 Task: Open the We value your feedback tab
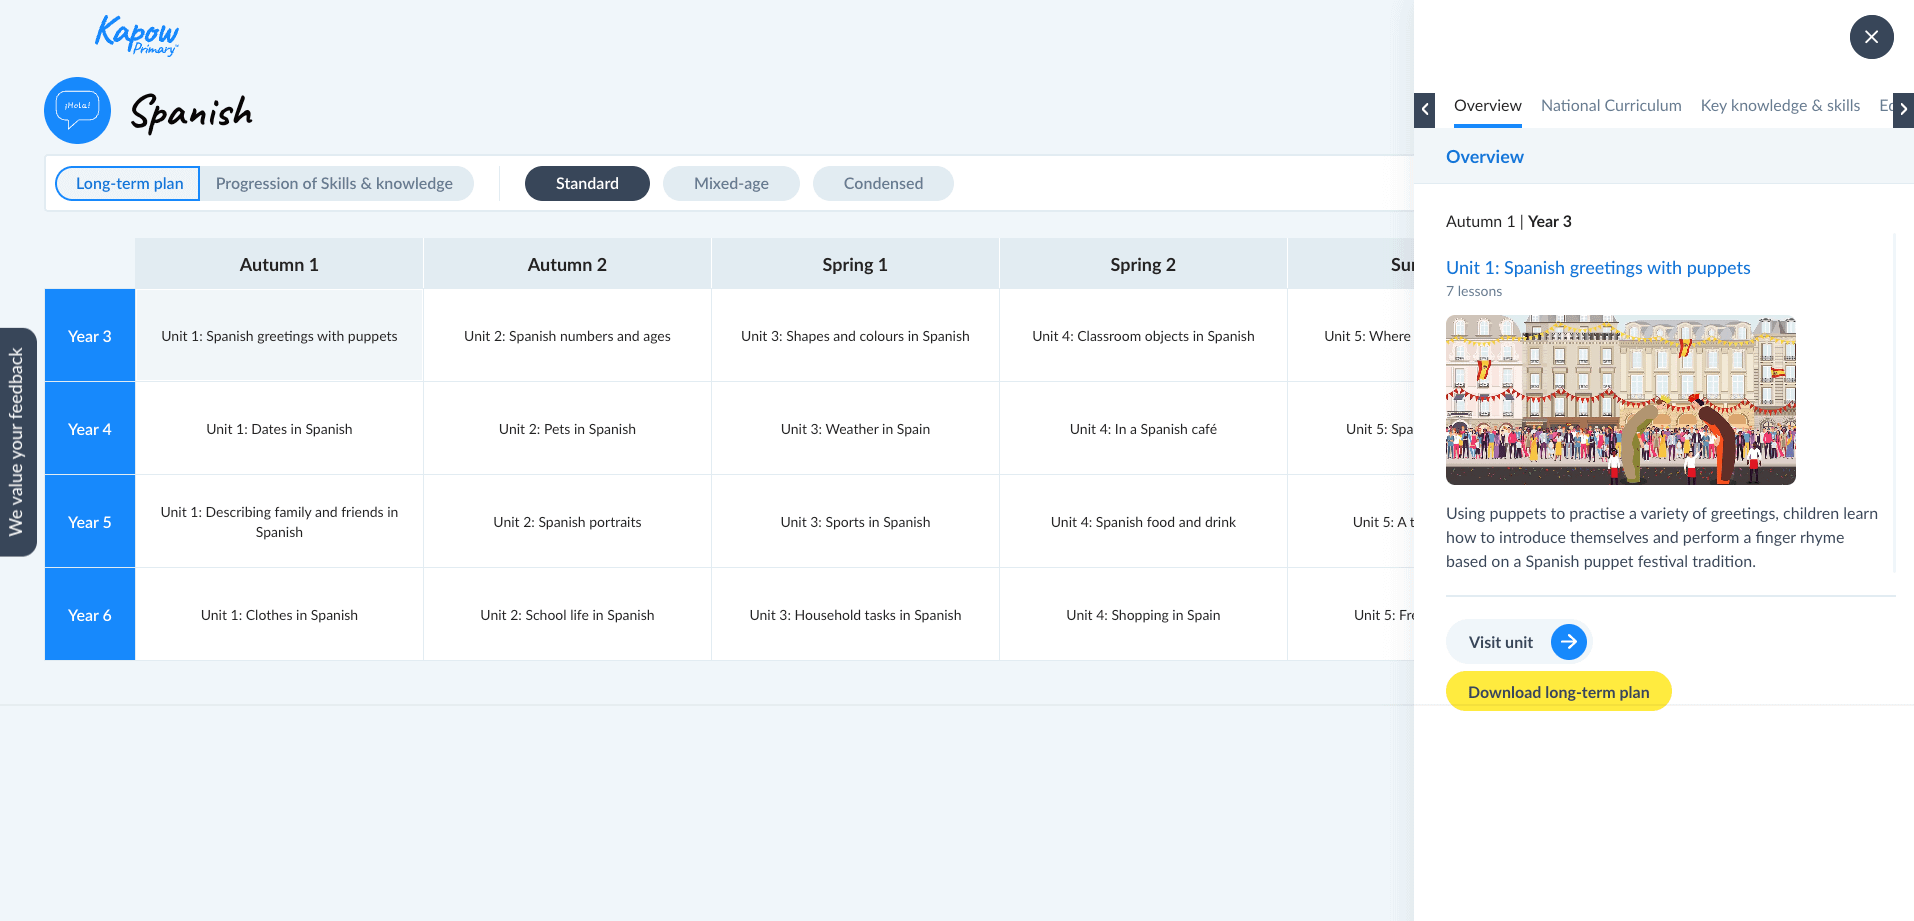click(17, 442)
